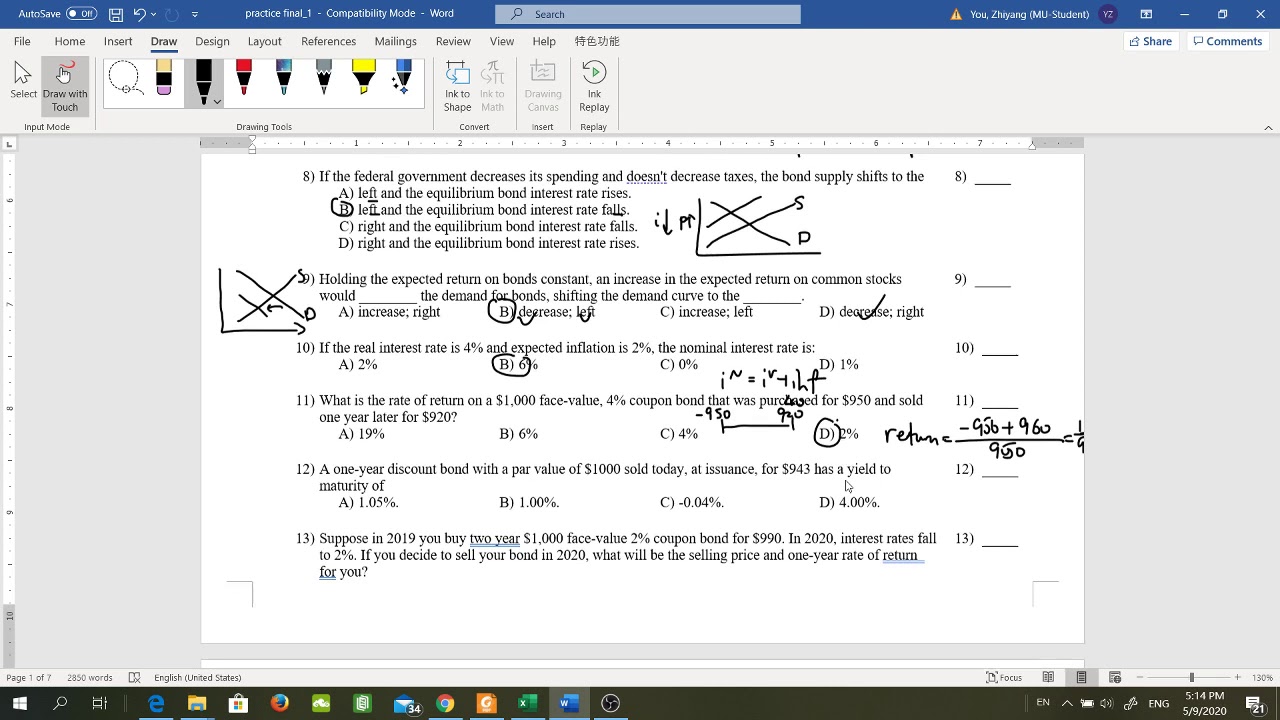This screenshot has height=720, width=1280.
Task: Open word count 2850 words
Action: [89, 678]
